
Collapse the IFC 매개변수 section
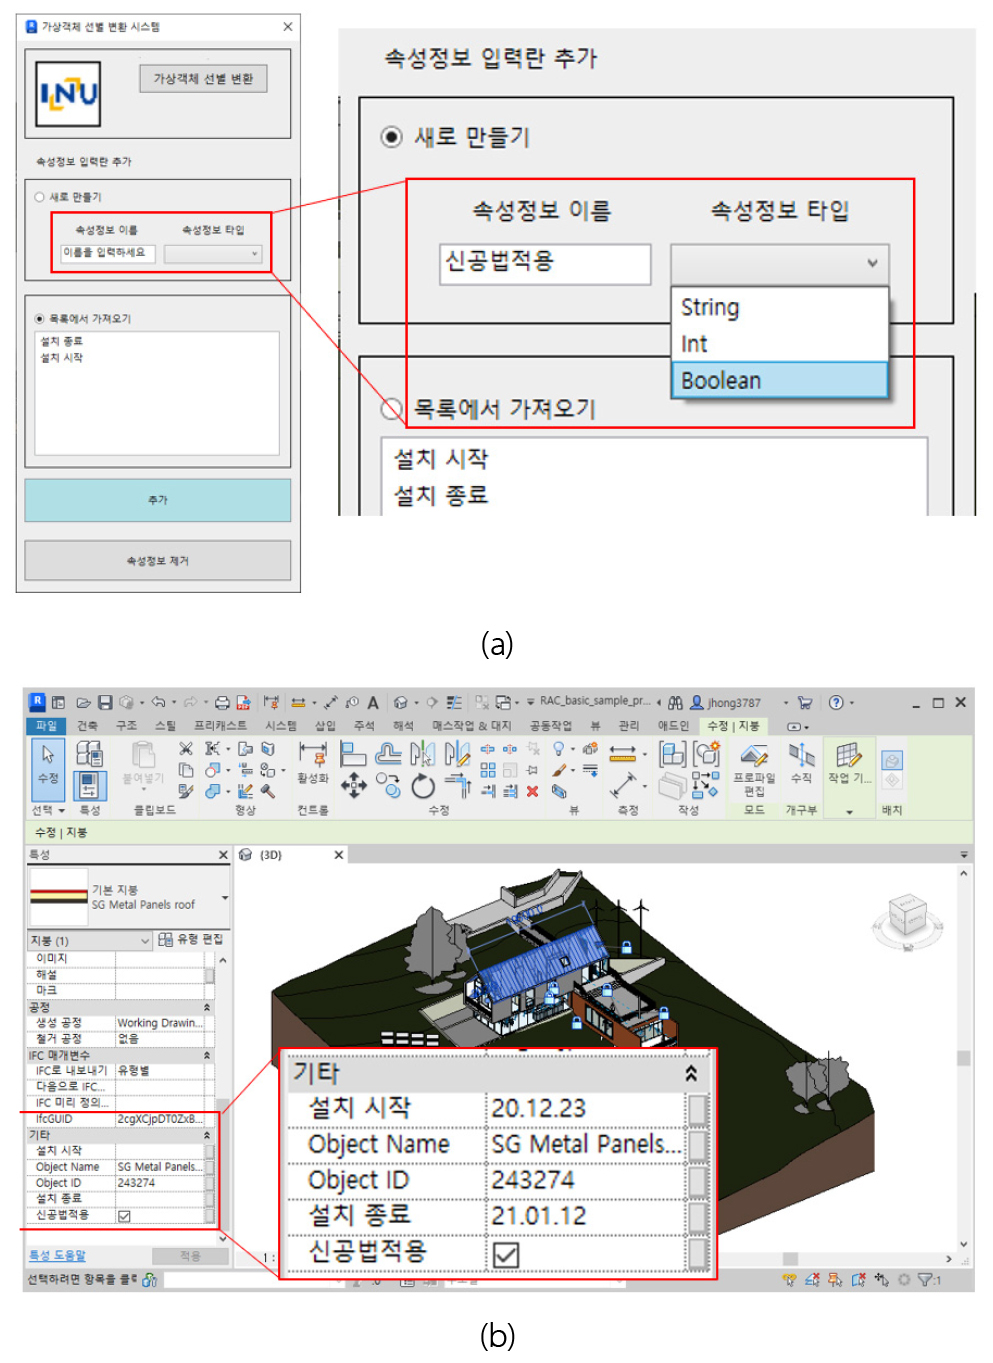click(207, 1055)
